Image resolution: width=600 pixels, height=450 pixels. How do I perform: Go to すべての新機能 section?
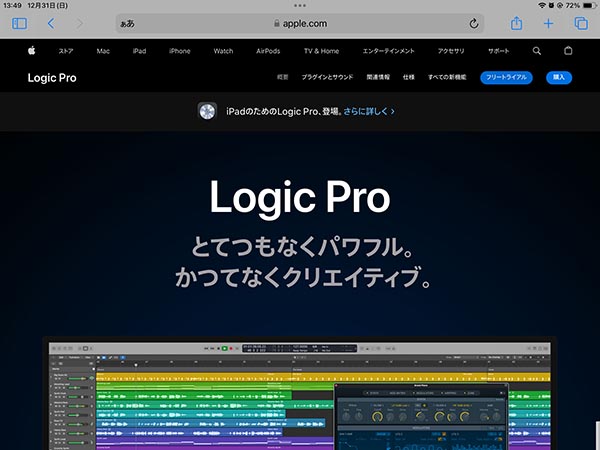(x=447, y=77)
